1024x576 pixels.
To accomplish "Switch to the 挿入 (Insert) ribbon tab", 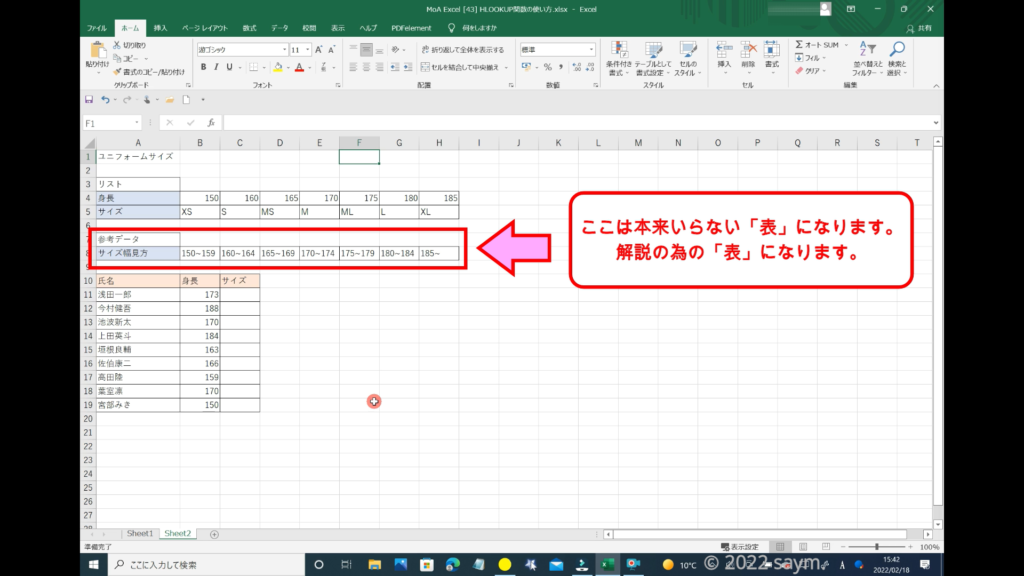I will tap(160, 28).
